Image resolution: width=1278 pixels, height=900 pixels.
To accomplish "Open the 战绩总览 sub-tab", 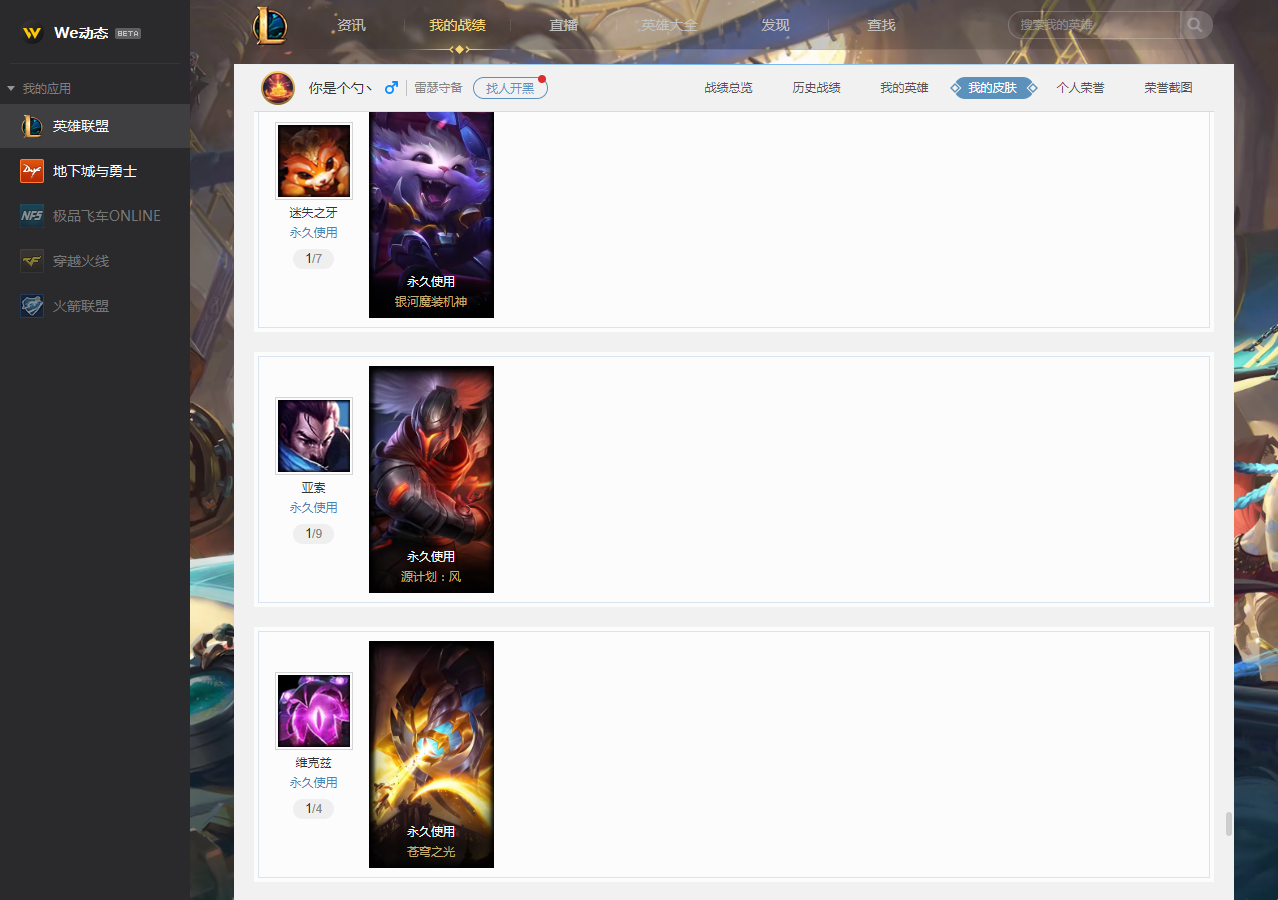I will [x=729, y=88].
